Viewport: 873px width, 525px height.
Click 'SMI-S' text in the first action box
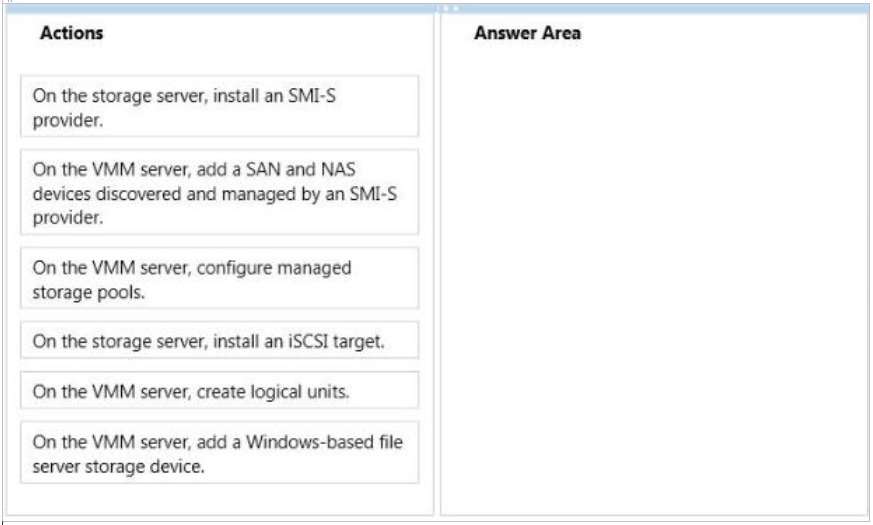pyautogui.click(x=312, y=95)
